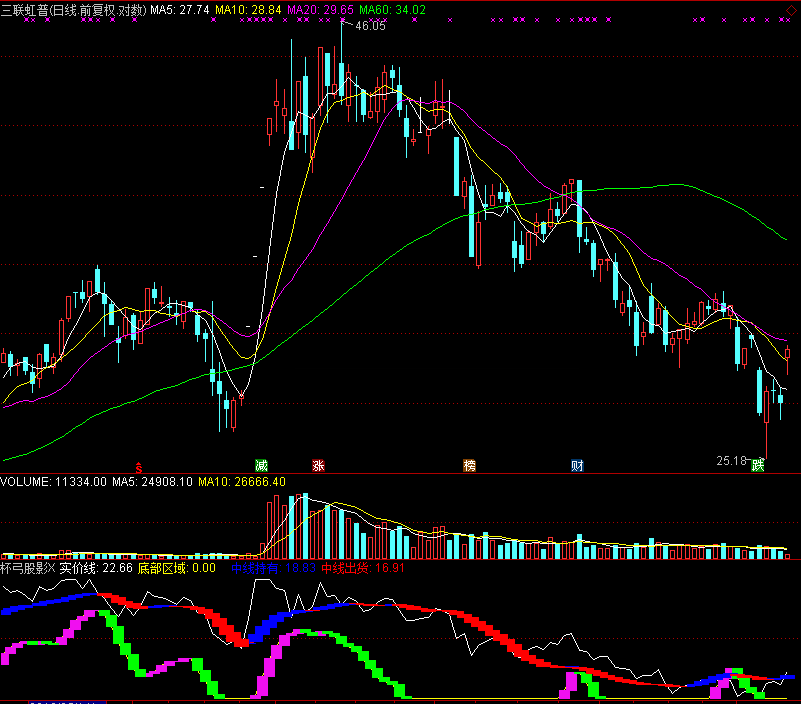Click the stock title 三联虹普

coord(24,9)
